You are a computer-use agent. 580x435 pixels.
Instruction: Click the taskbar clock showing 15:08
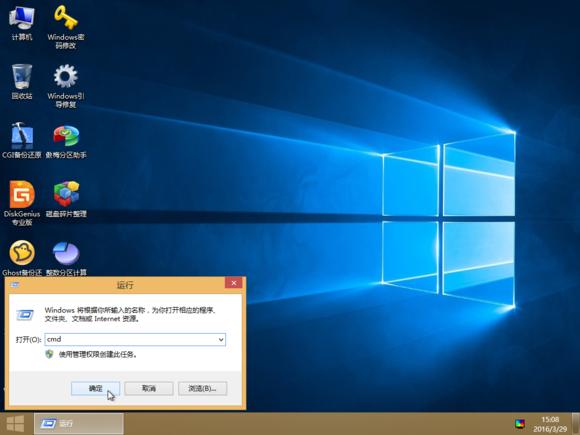point(550,424)
